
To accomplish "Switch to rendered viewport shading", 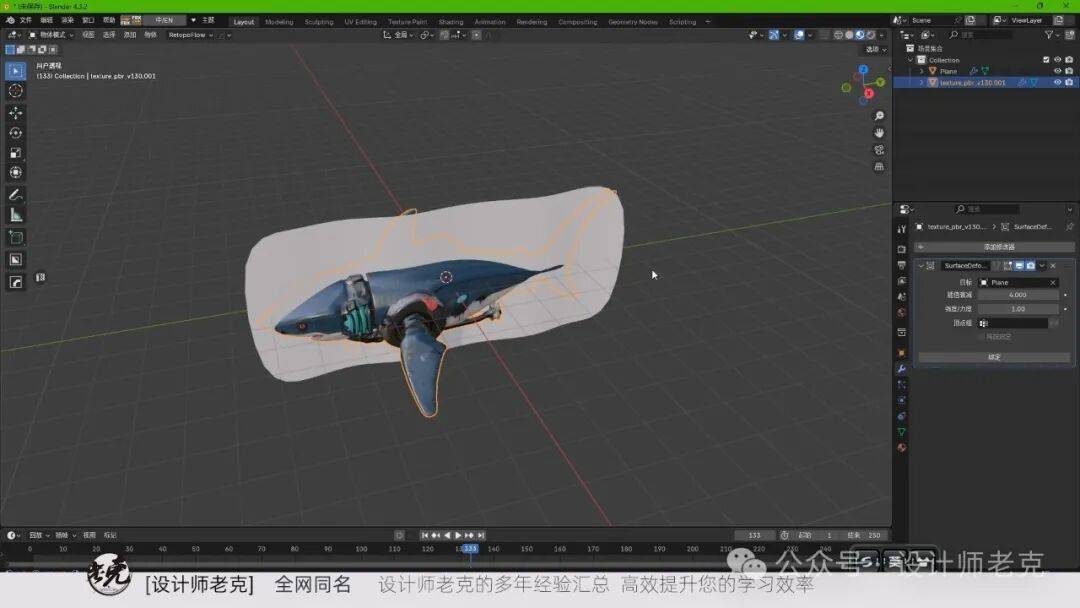I will pyautogui.click(x=871, y=34).
